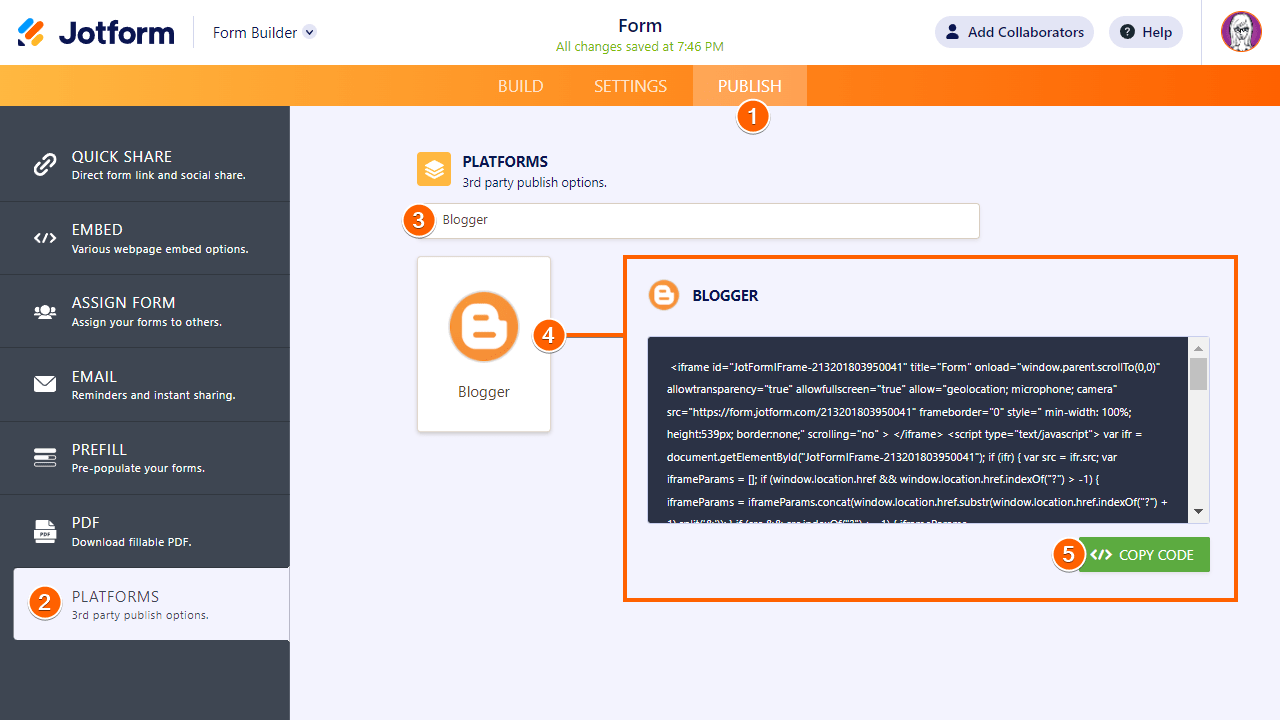Open the Email envelope icon in sidebar
Screen dimensions: 1280x720
tap(44, 384)
